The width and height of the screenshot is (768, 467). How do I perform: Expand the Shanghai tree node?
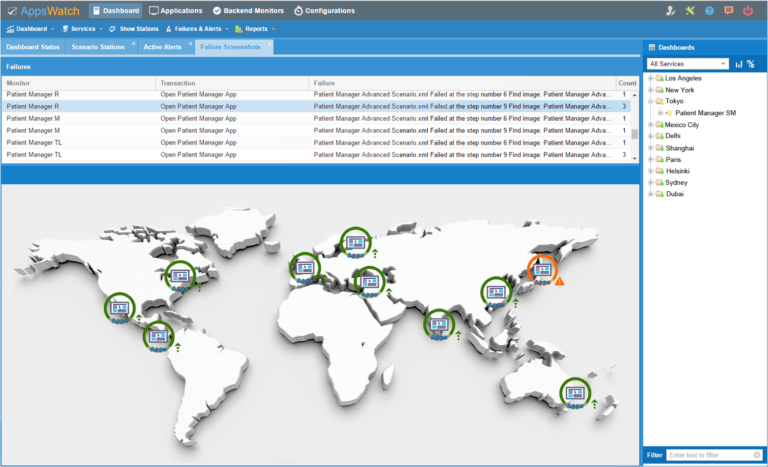651,148
